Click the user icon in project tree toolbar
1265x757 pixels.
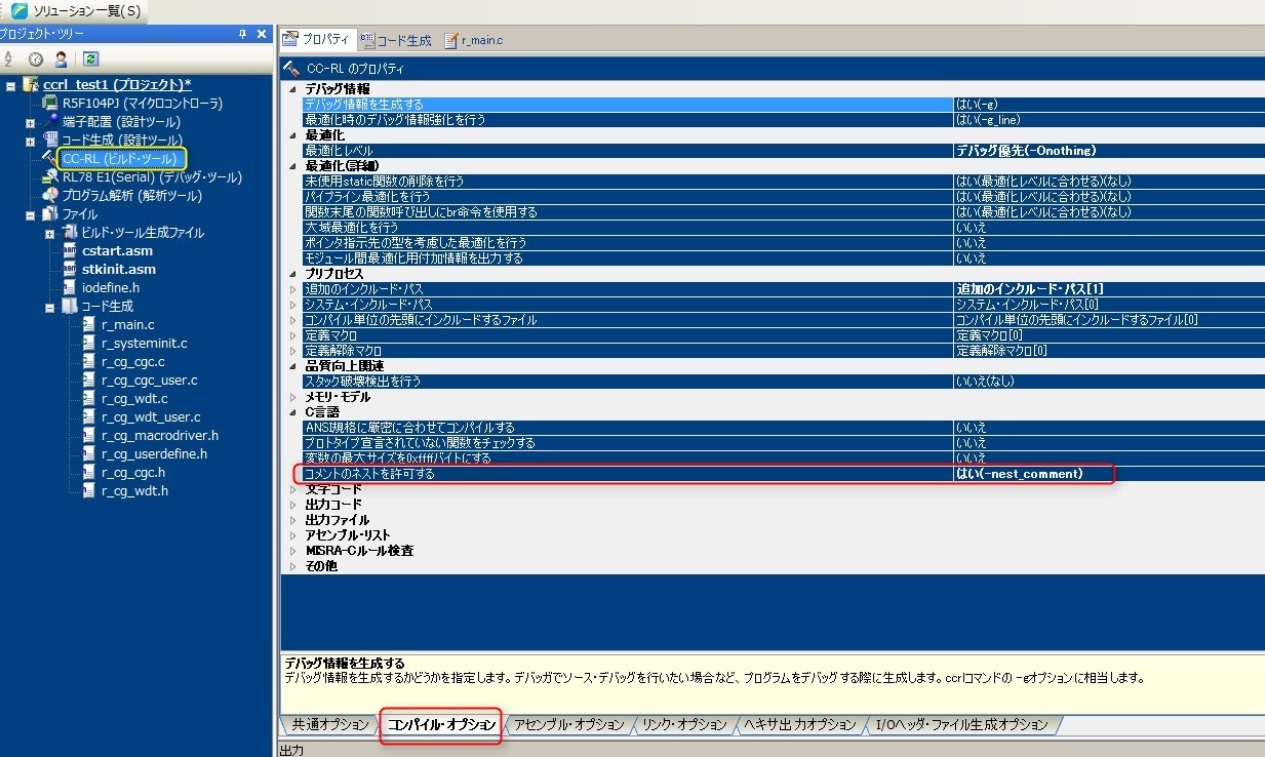(61, 59)
